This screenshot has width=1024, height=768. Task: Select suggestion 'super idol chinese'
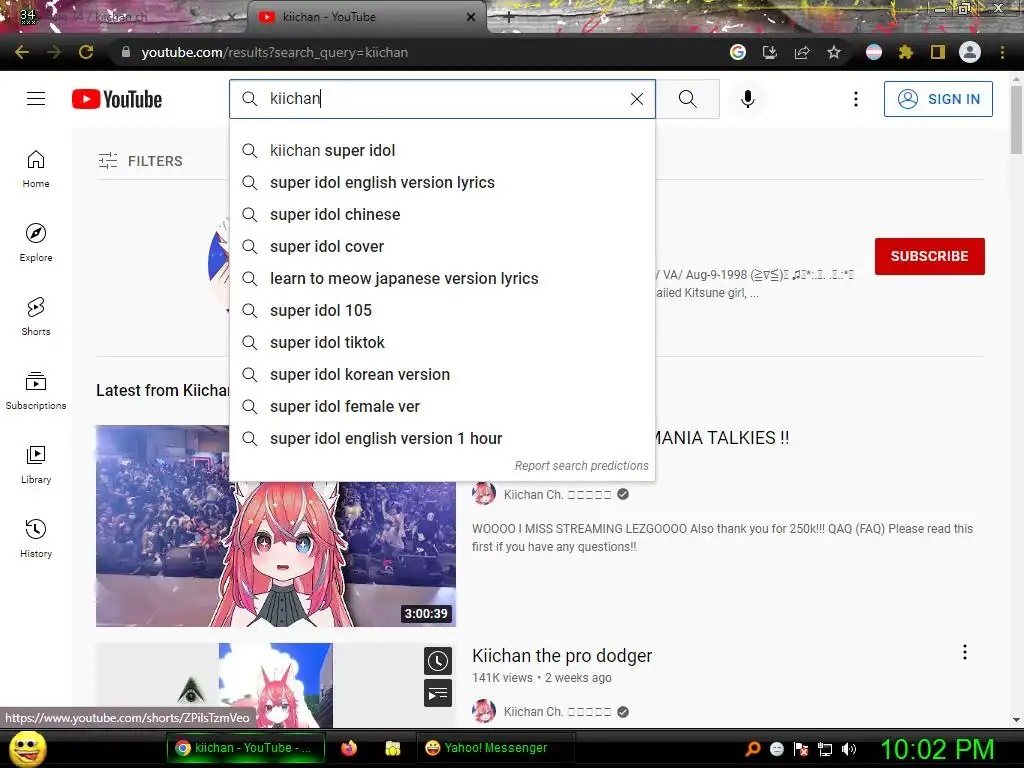click(442, 214)
